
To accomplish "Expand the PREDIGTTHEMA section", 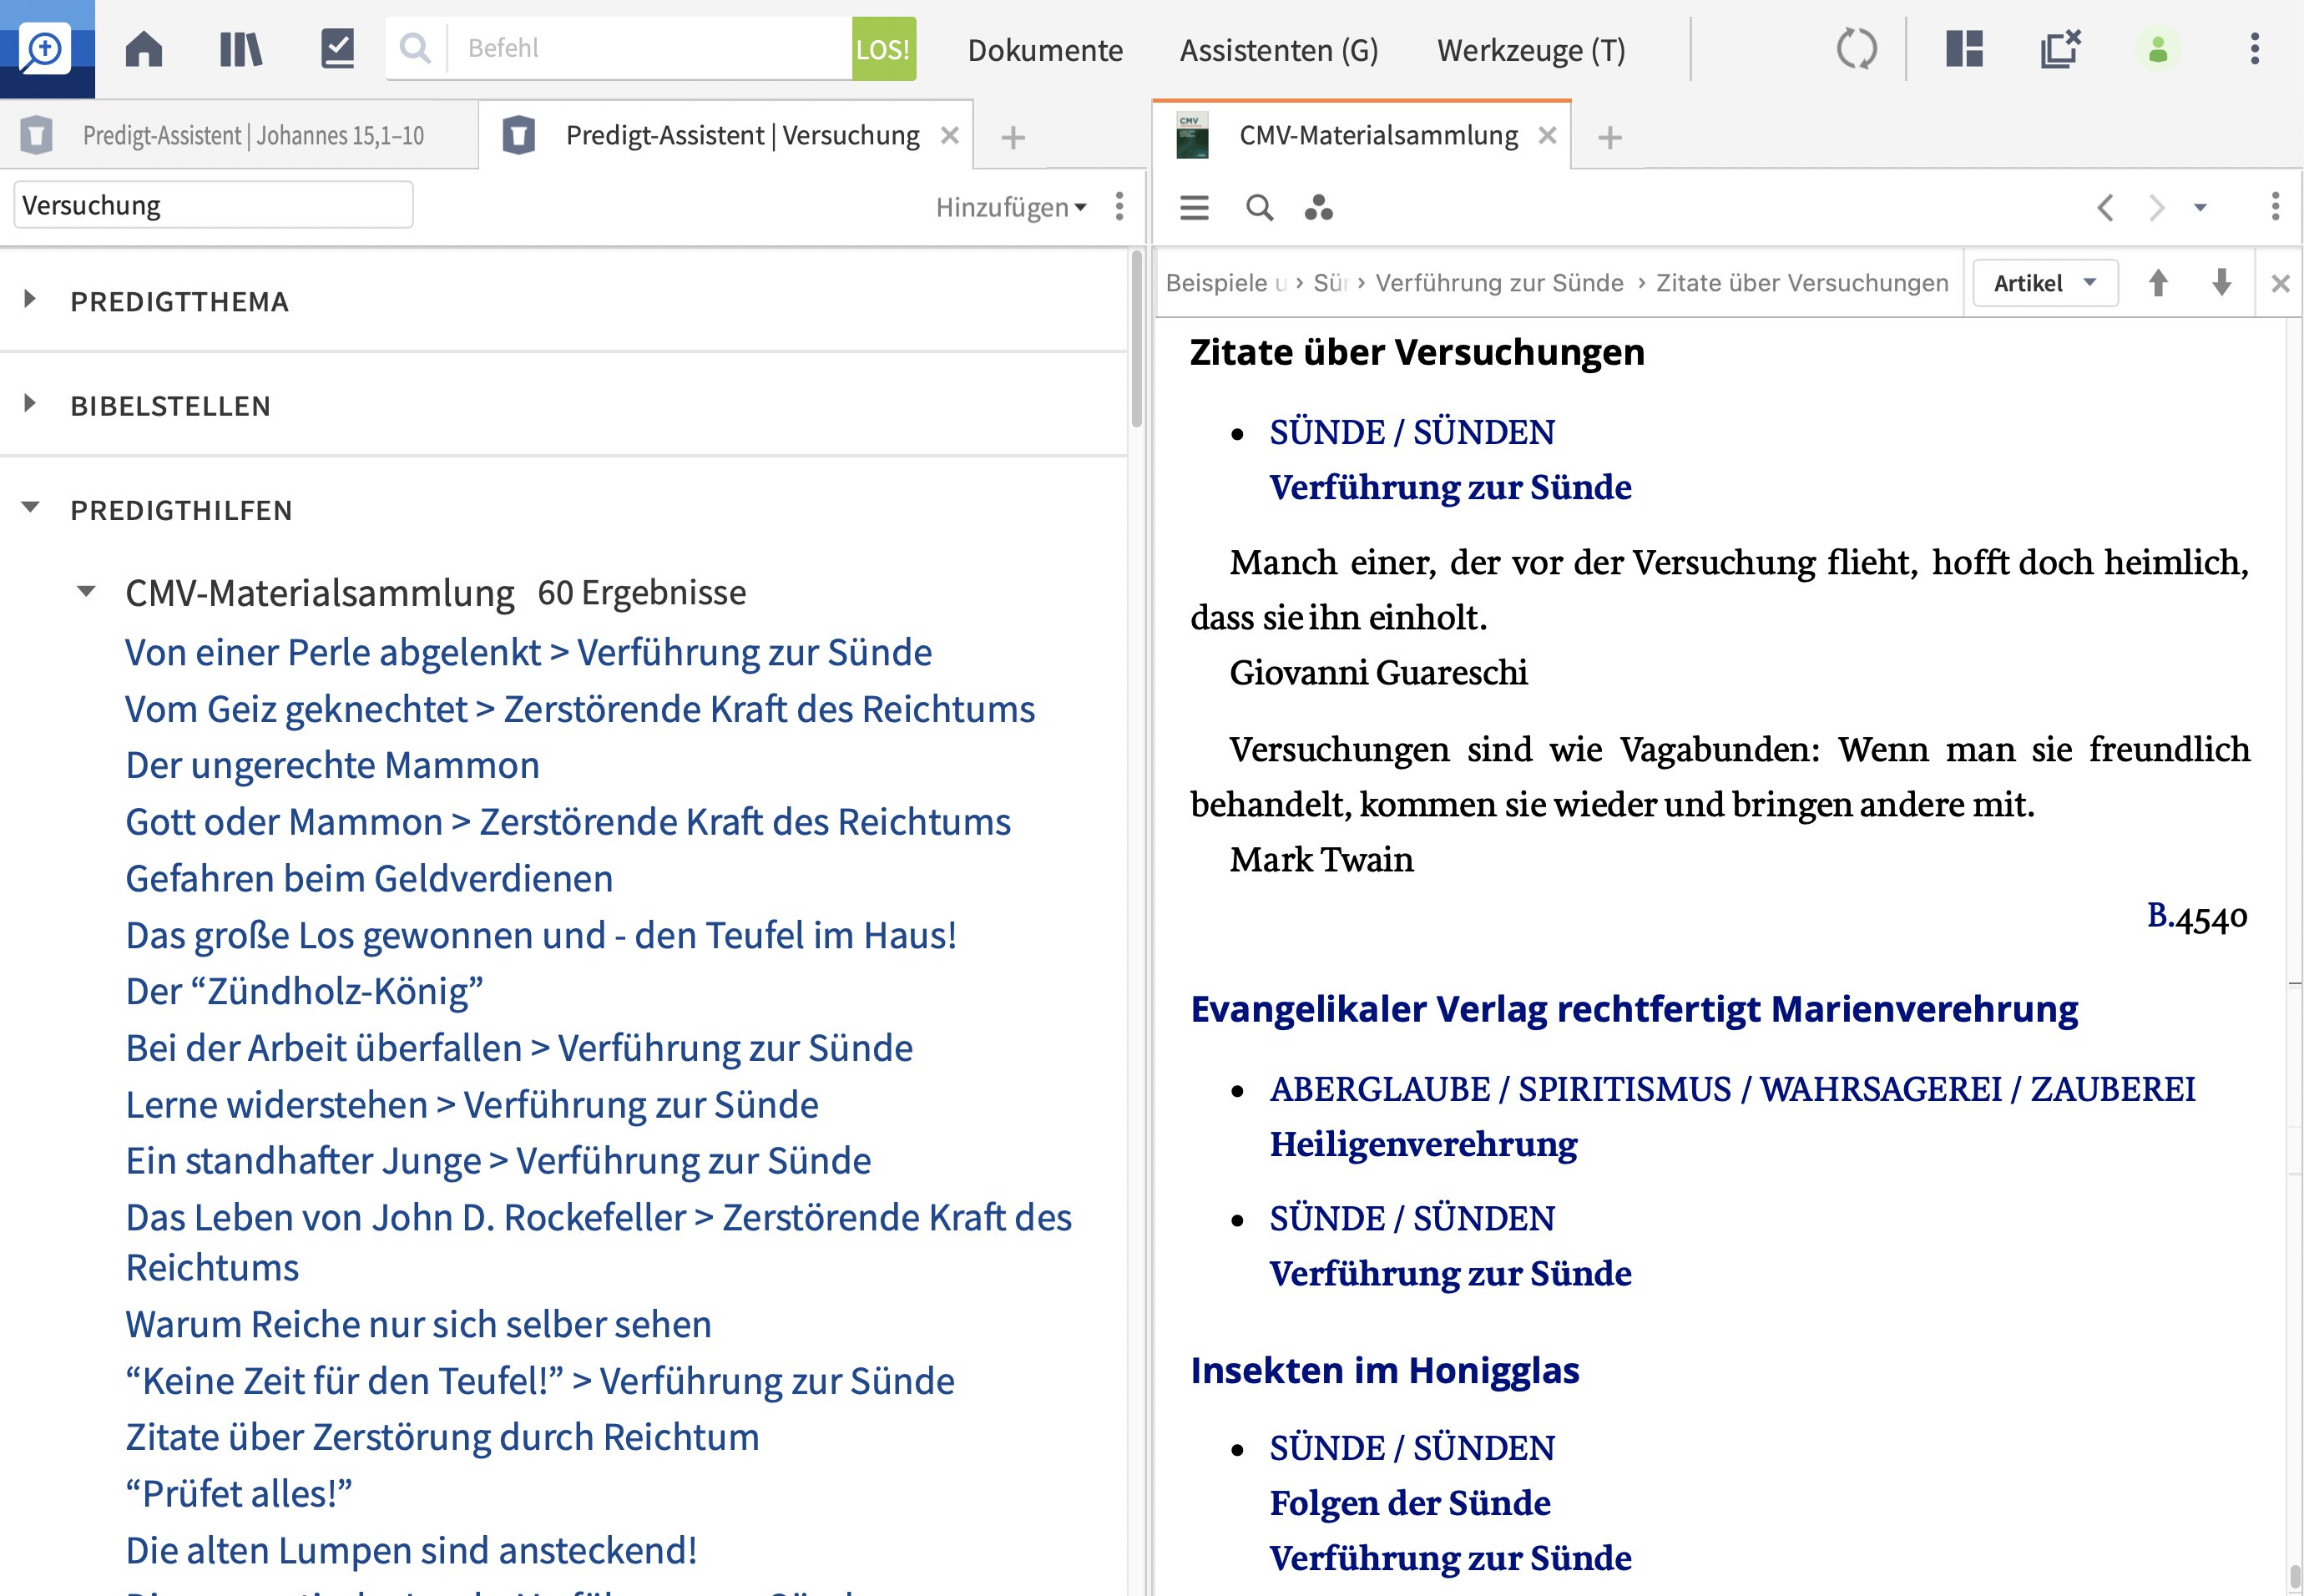I will [x=30, y=299].
